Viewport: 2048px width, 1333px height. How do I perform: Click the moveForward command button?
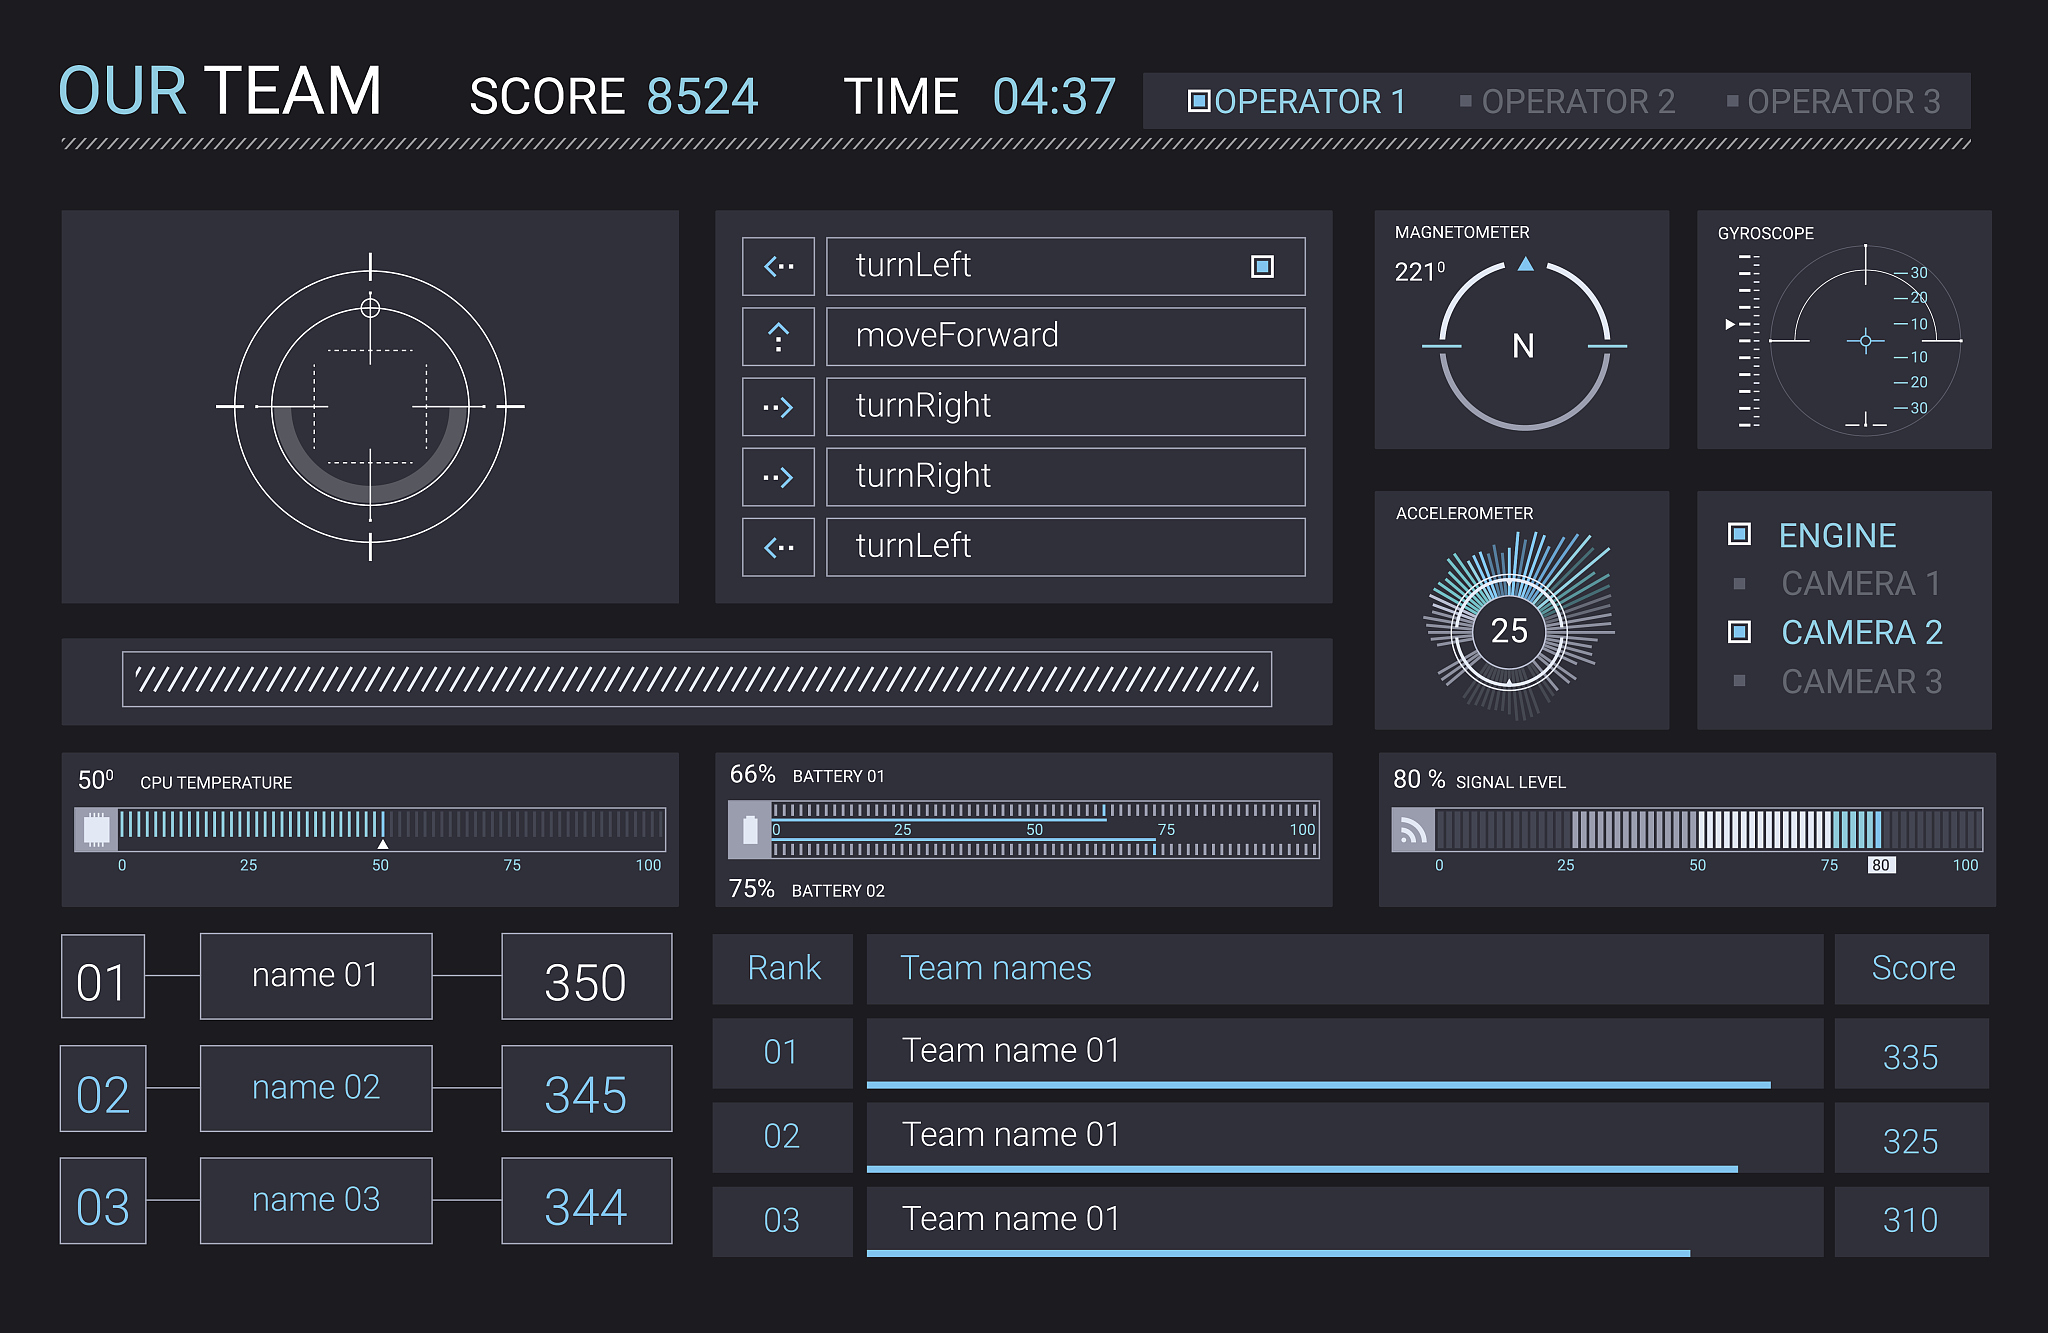point(1065,336)
